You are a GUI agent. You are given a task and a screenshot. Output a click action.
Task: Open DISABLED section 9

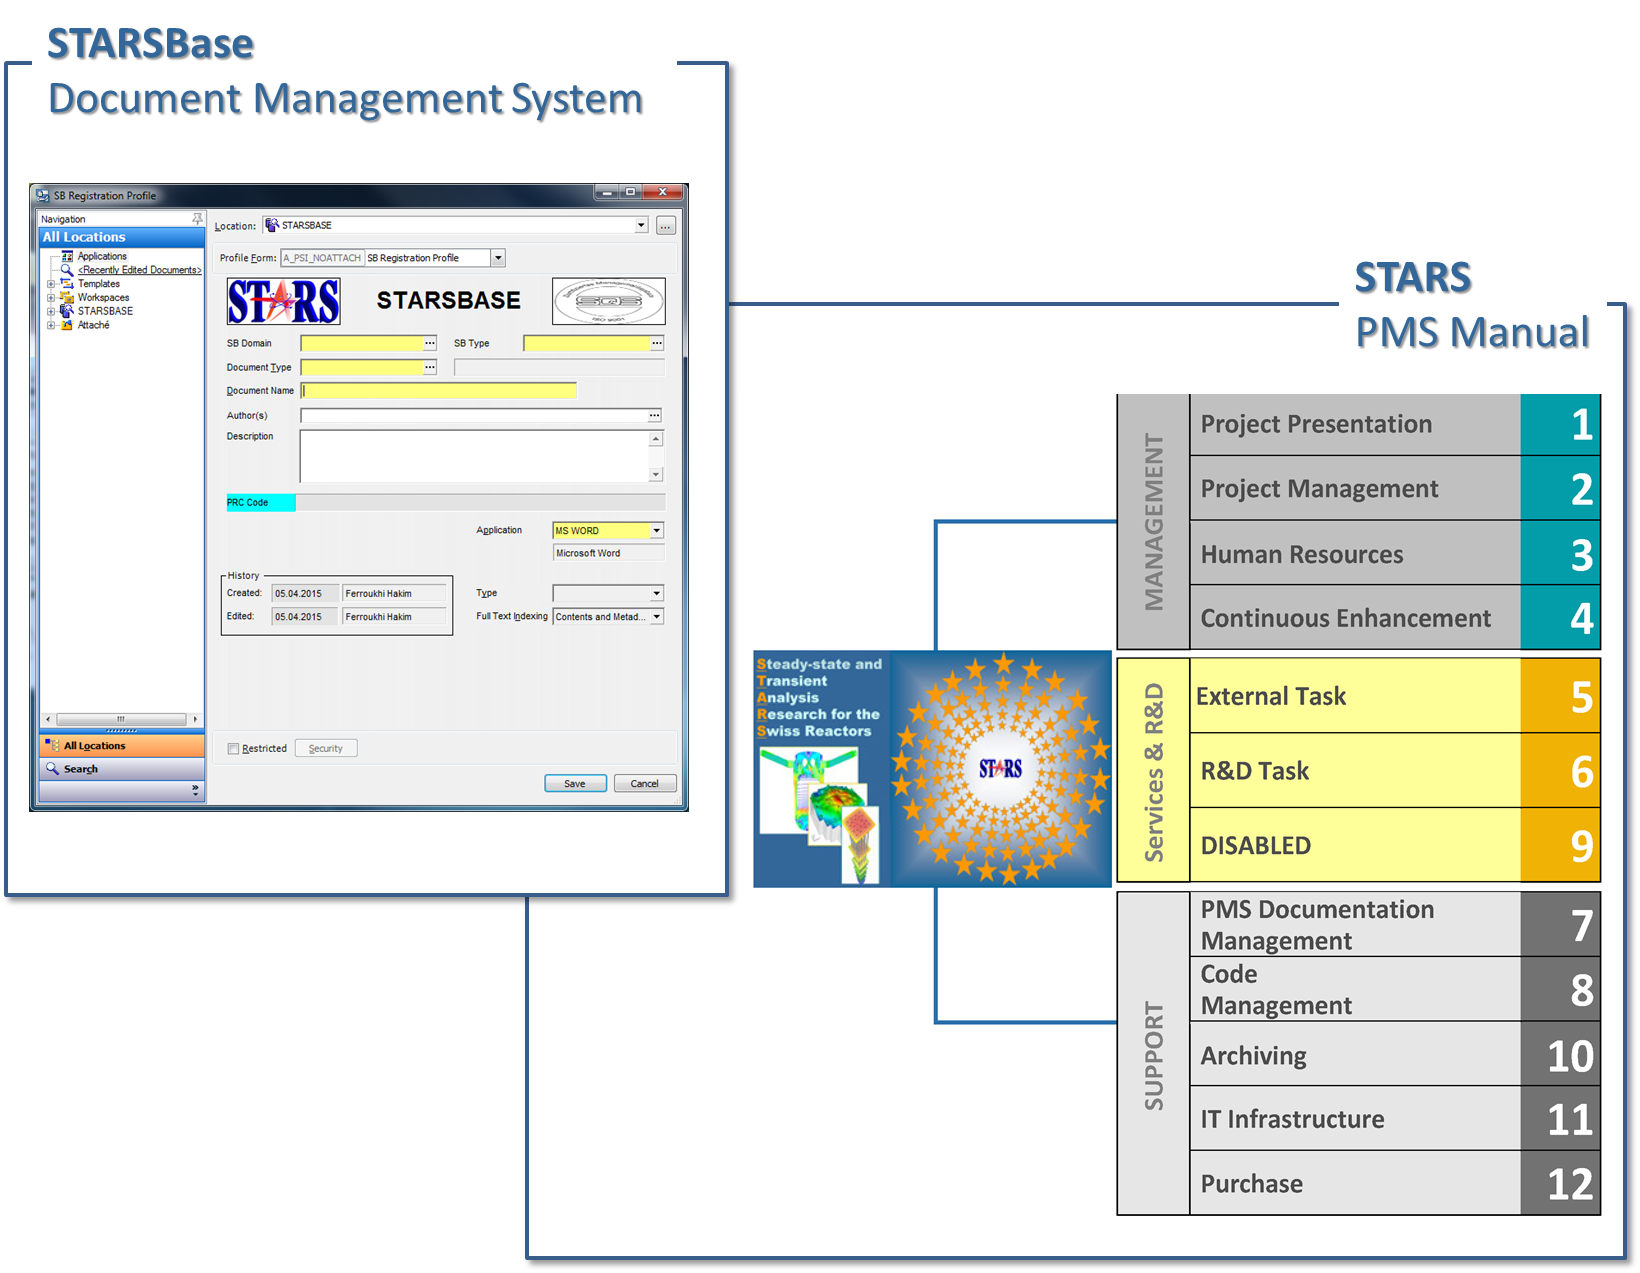(x=1395, y=845)
